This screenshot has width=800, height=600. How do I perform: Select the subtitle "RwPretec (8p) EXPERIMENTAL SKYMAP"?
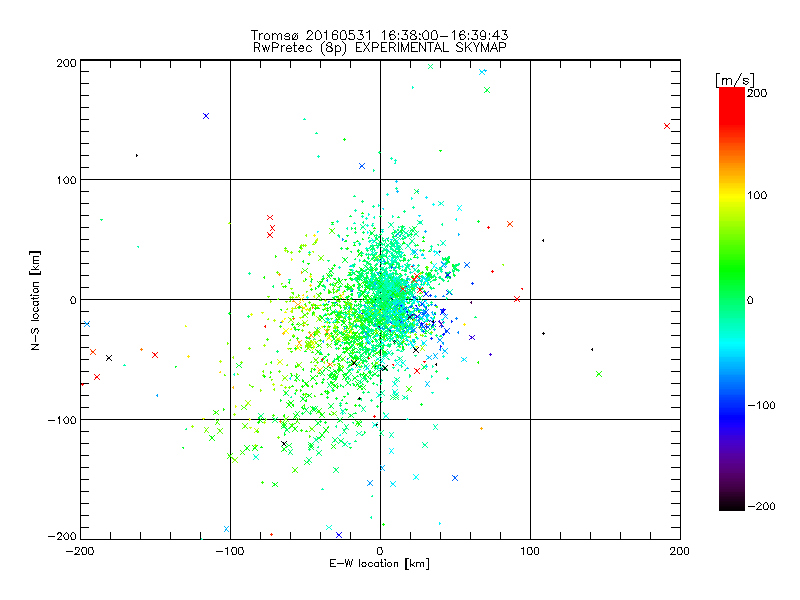[380, 47]
